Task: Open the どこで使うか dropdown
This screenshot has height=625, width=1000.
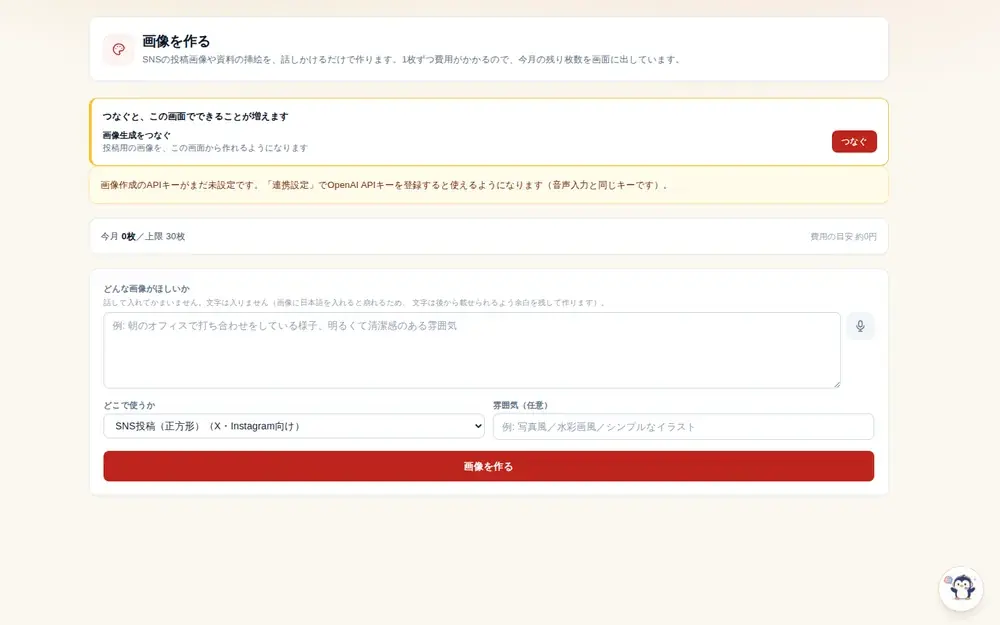Action: click(293, 426)
